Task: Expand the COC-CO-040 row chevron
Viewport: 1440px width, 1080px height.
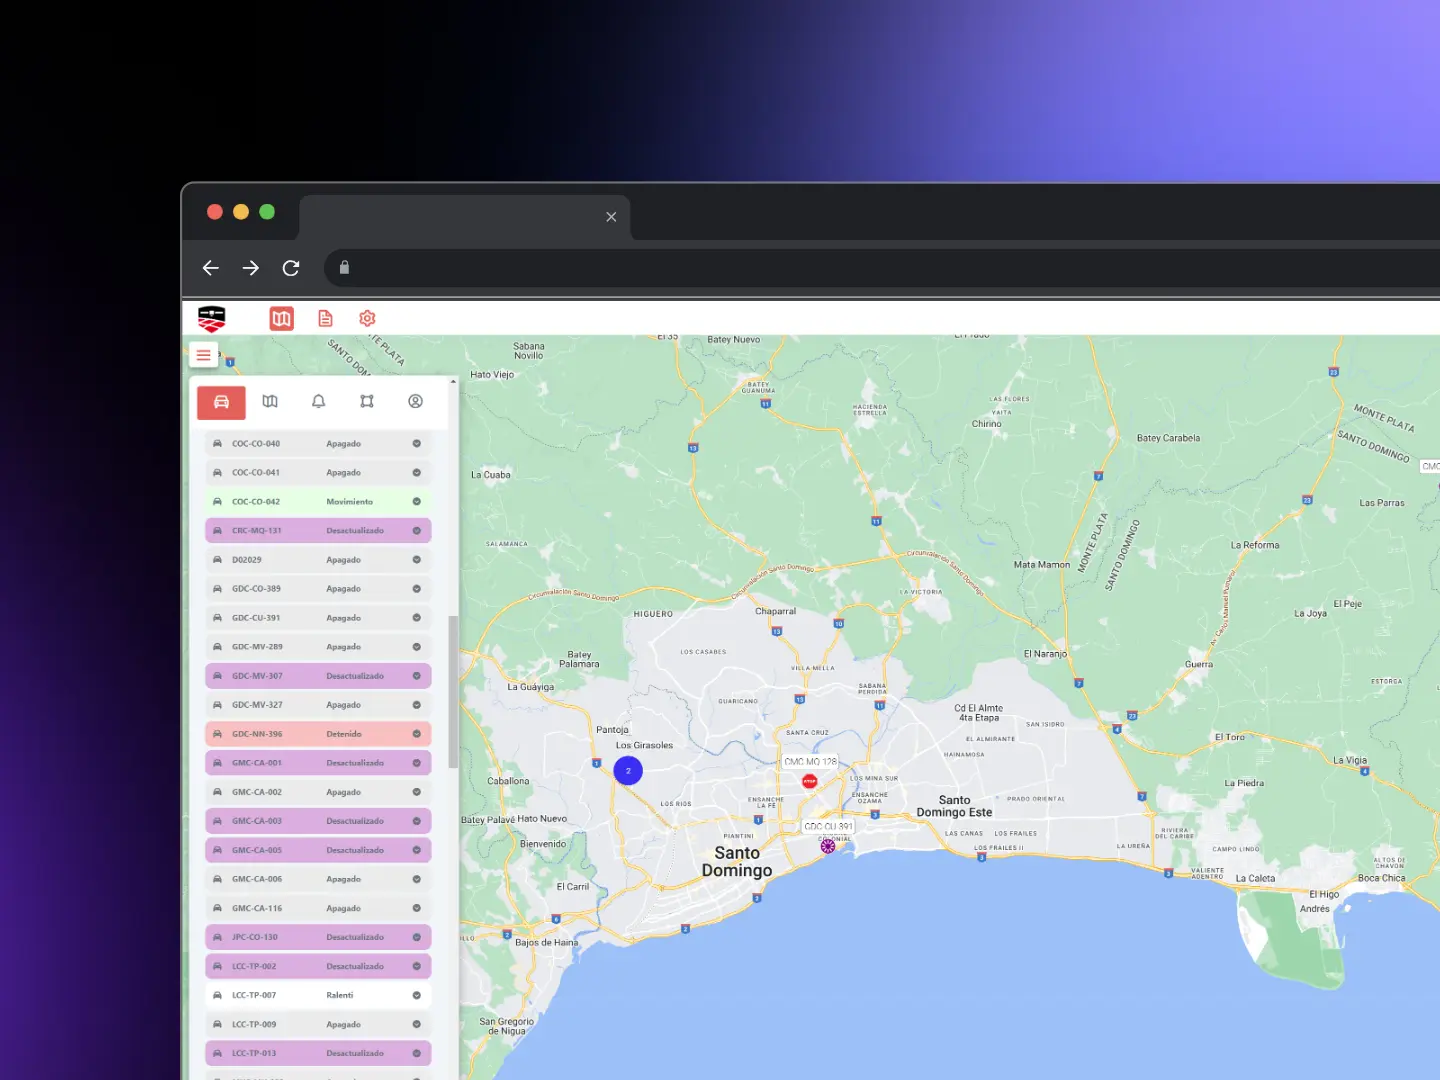Action: (x=417, y=444)
